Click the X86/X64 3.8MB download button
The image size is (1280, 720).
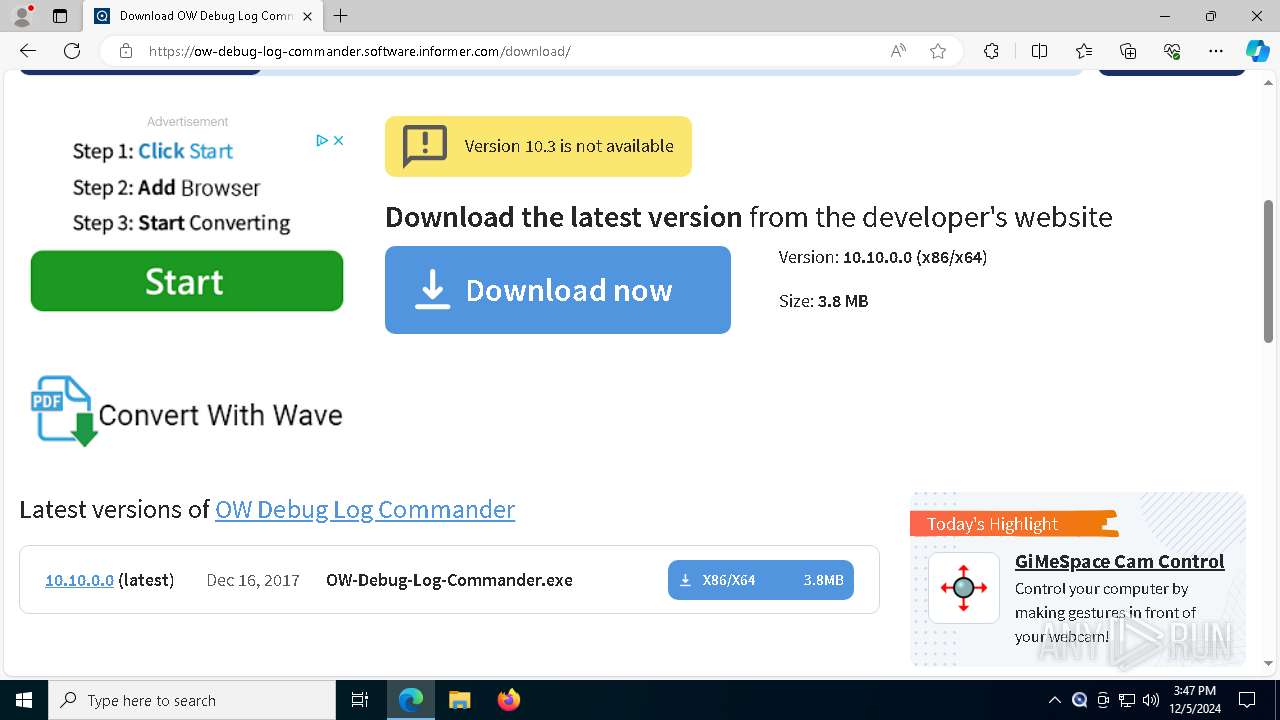point(761,580)
